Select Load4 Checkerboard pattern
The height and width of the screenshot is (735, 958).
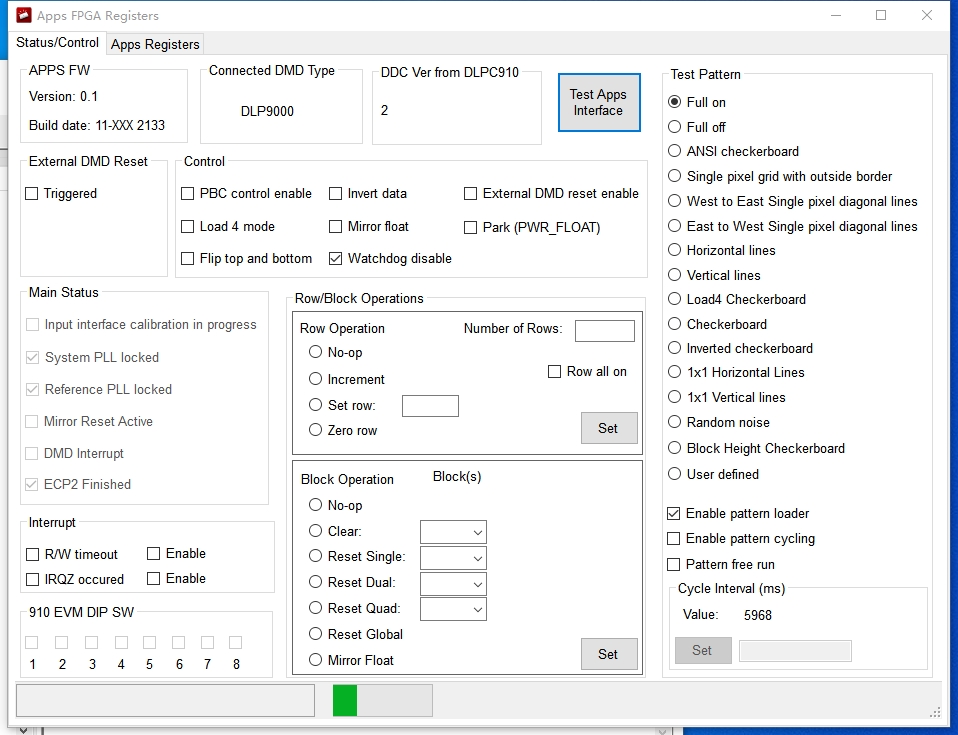pyautogui.click(x=675, y=299)
